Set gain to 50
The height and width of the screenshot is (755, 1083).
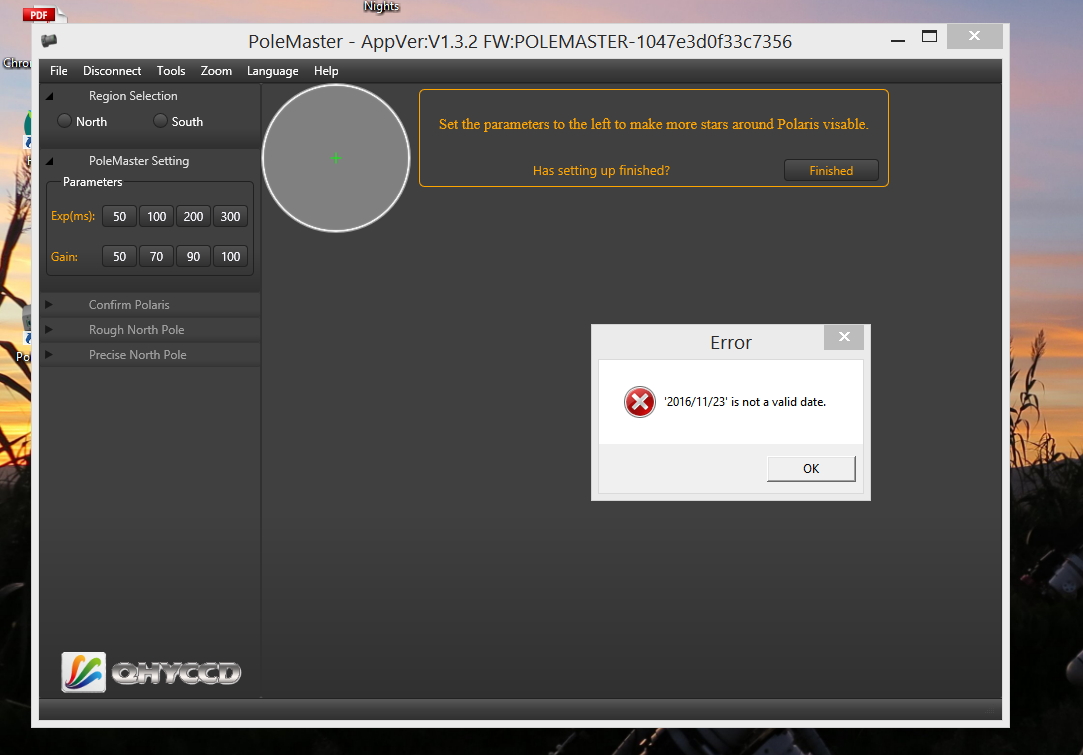click(x=119, y=256)
